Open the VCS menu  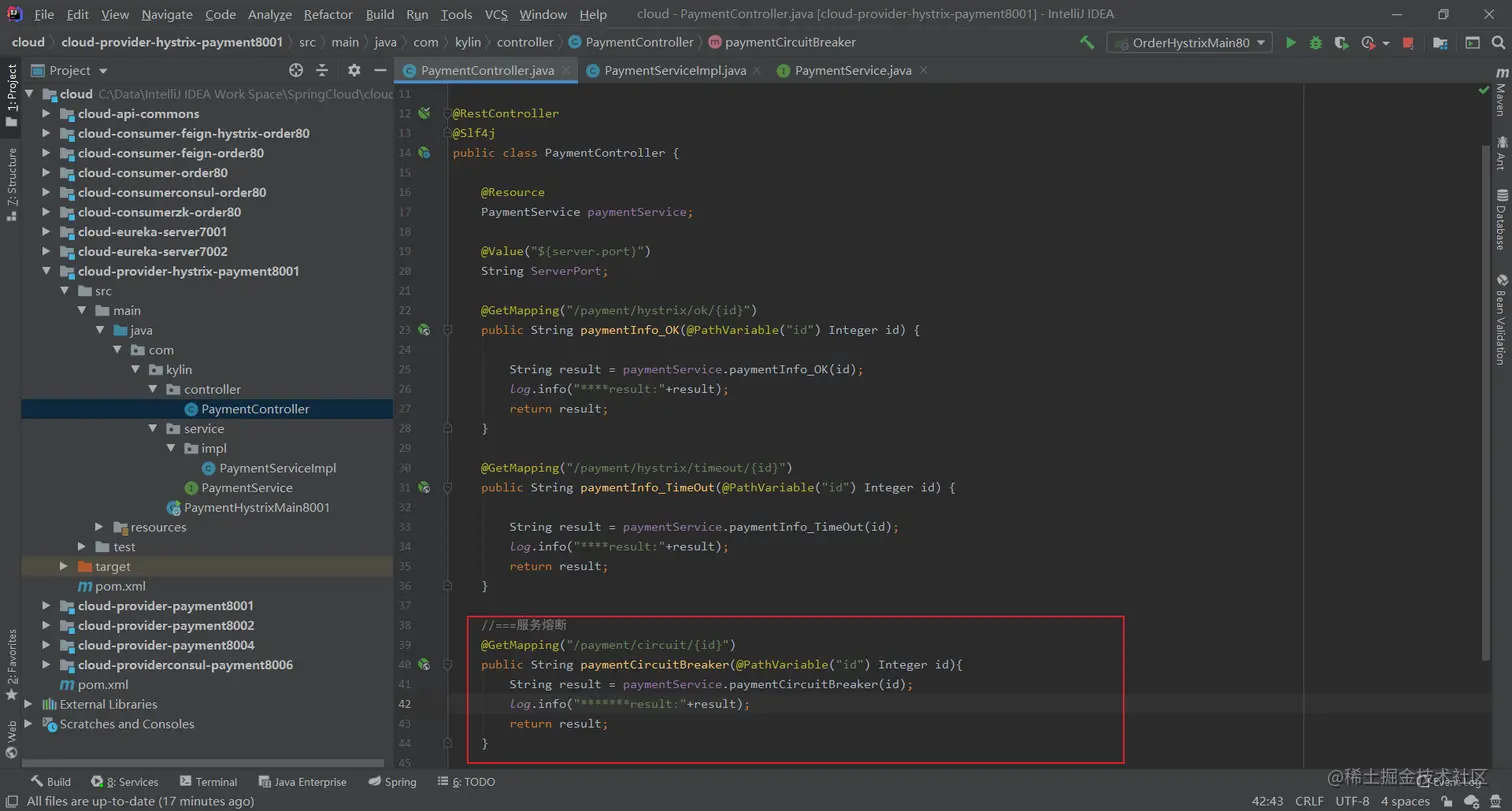(496, 14)
